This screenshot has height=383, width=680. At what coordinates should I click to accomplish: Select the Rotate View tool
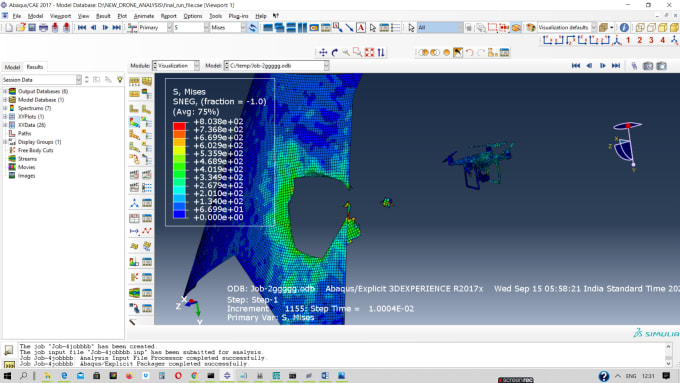[x=334, y=52]
